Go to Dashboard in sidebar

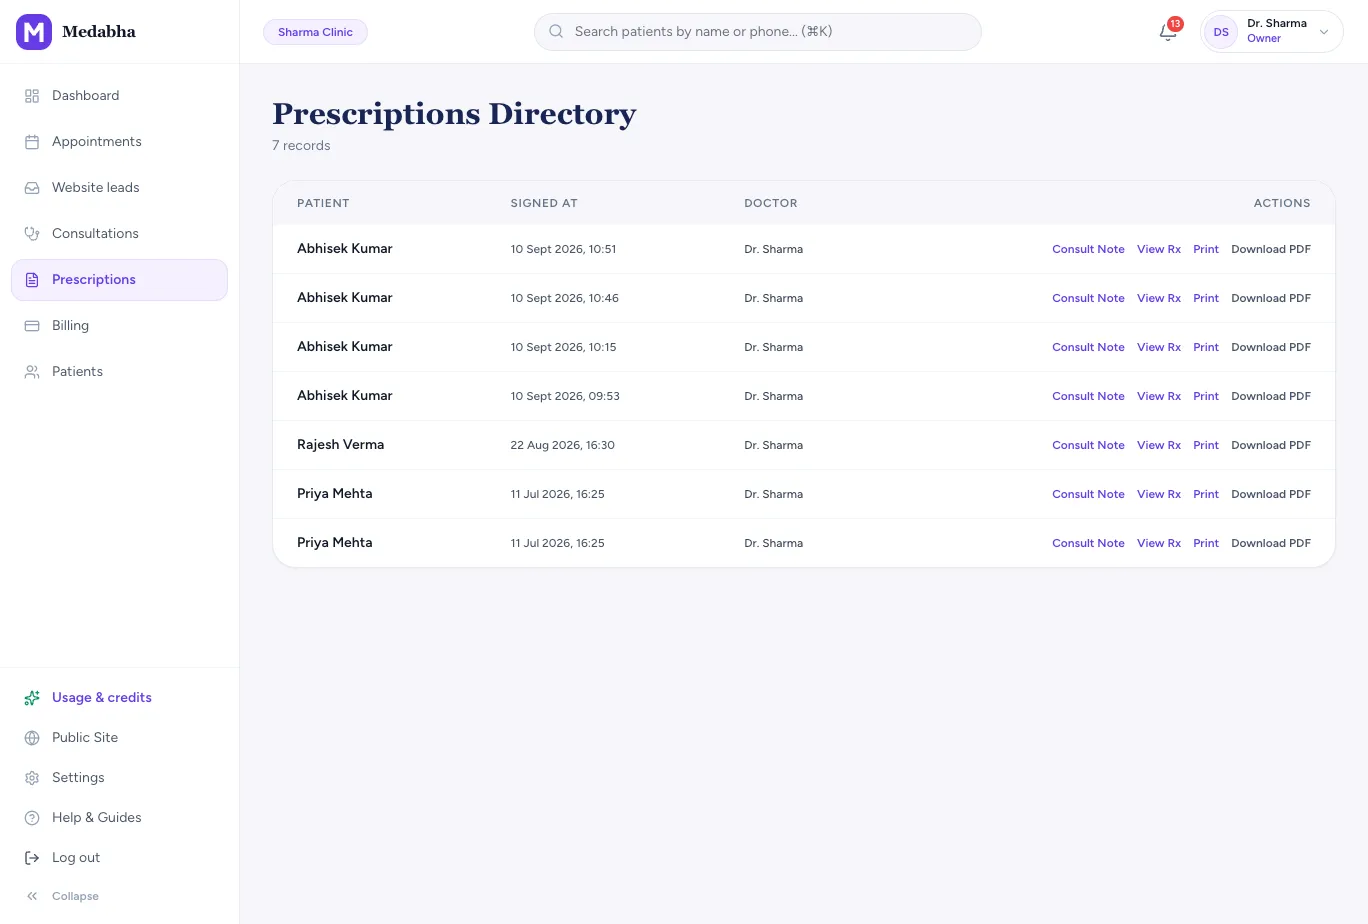(x=119, y=96)
